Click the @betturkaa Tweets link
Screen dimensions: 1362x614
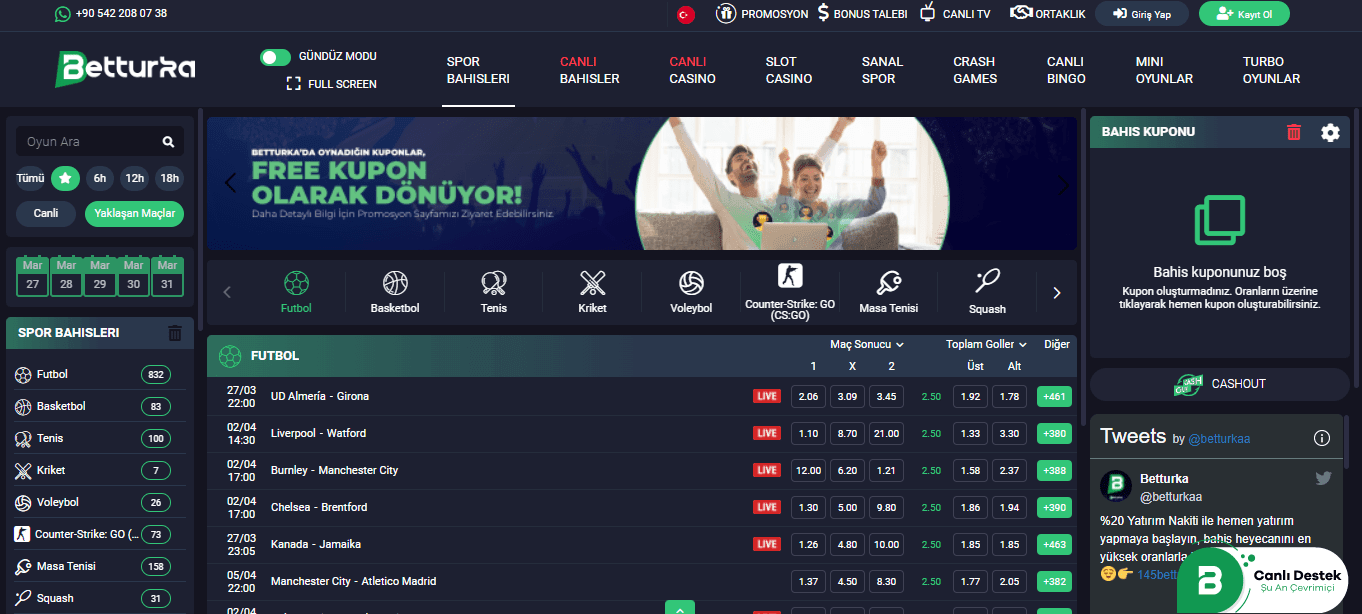coord(1218,439)
